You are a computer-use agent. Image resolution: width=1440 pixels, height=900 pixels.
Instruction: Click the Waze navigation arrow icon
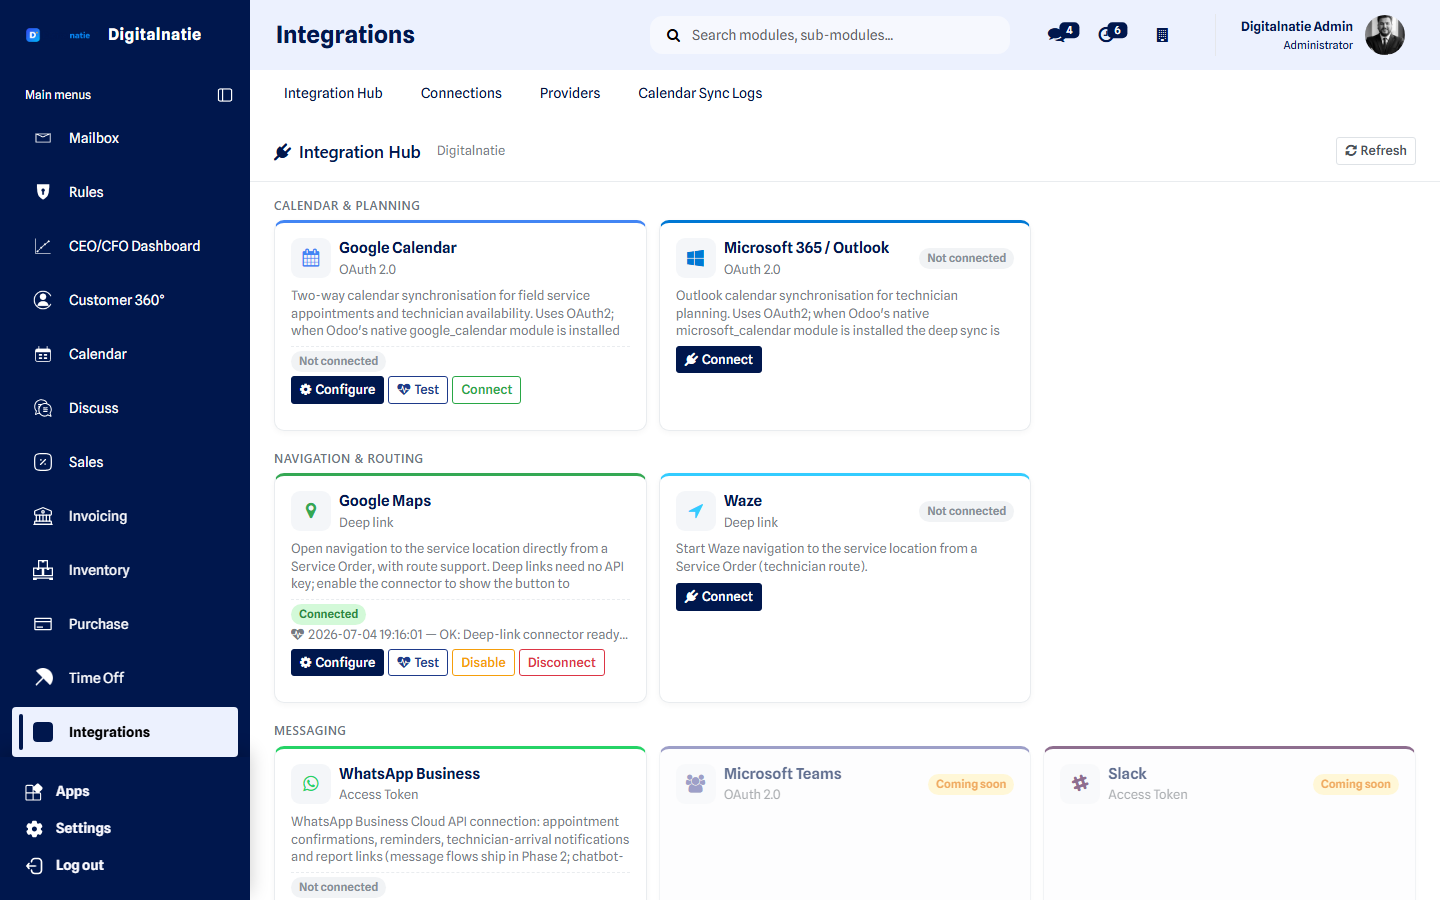(696, 511)
